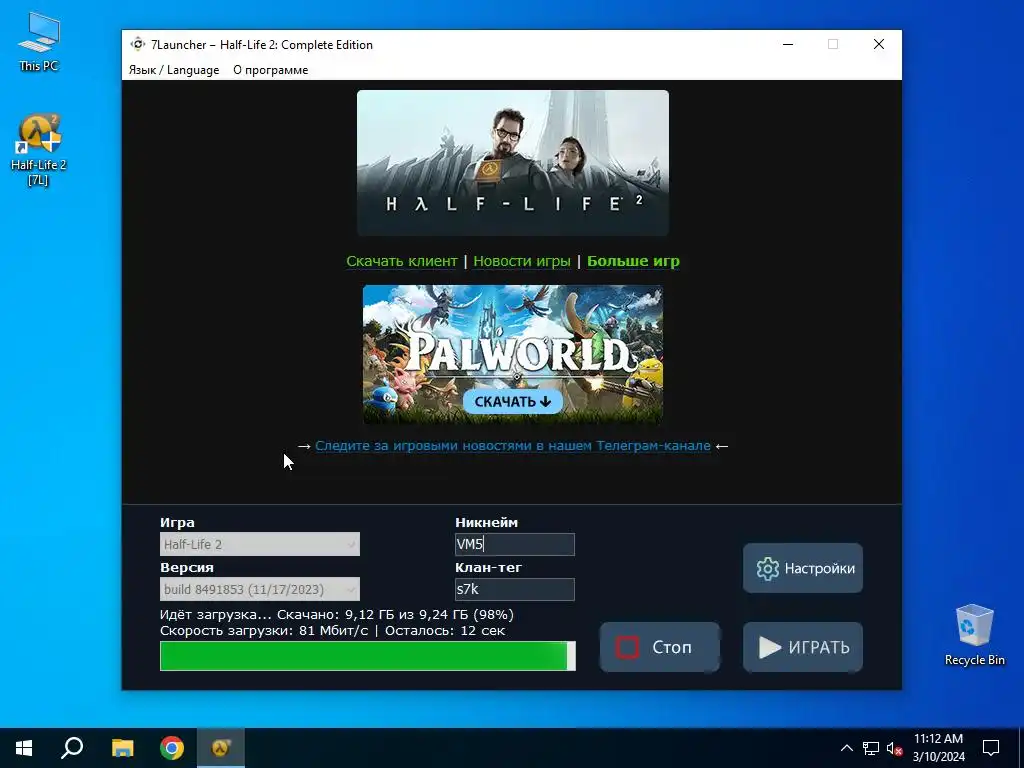Viewport: 1024px width, 768px height.
Task: Click the 7Launcher title bar icon
Action: pos(137,44)
